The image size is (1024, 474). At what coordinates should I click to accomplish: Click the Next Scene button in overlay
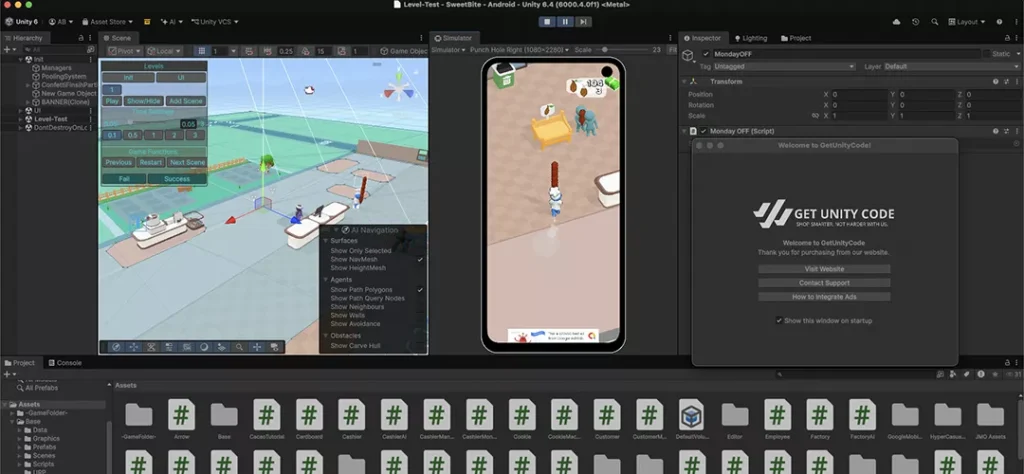click(187, 163)
